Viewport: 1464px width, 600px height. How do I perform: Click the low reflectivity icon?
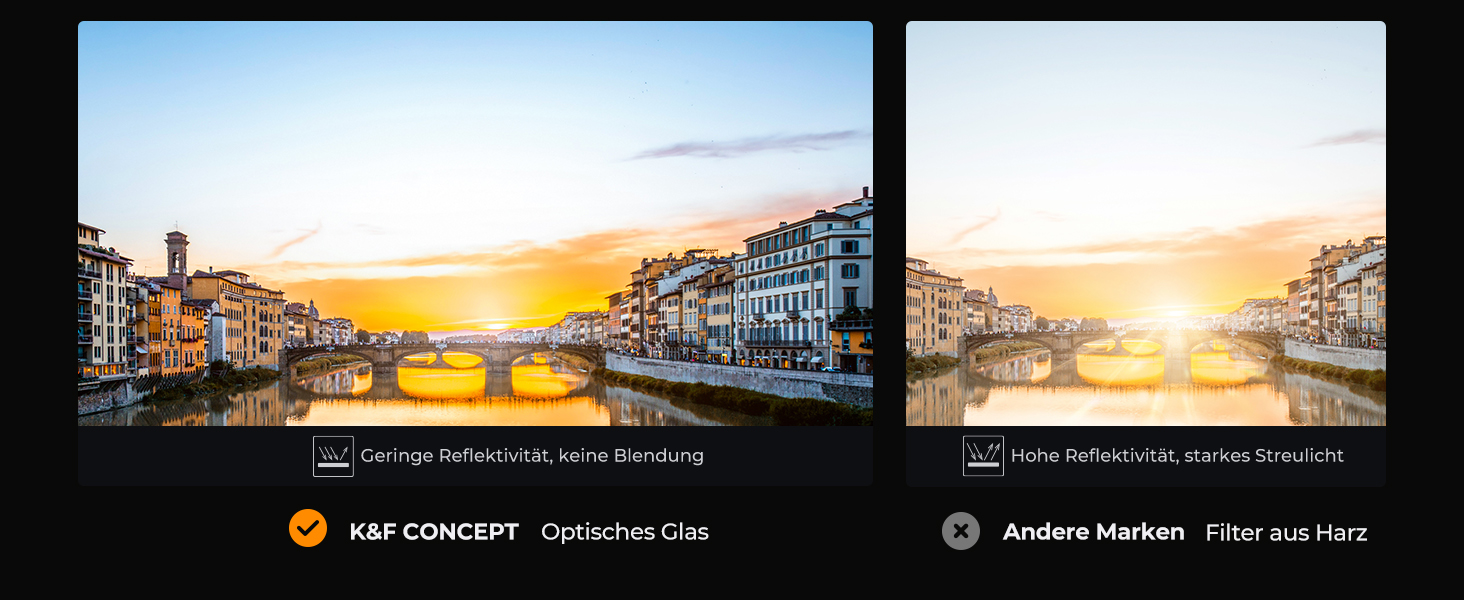333,456
